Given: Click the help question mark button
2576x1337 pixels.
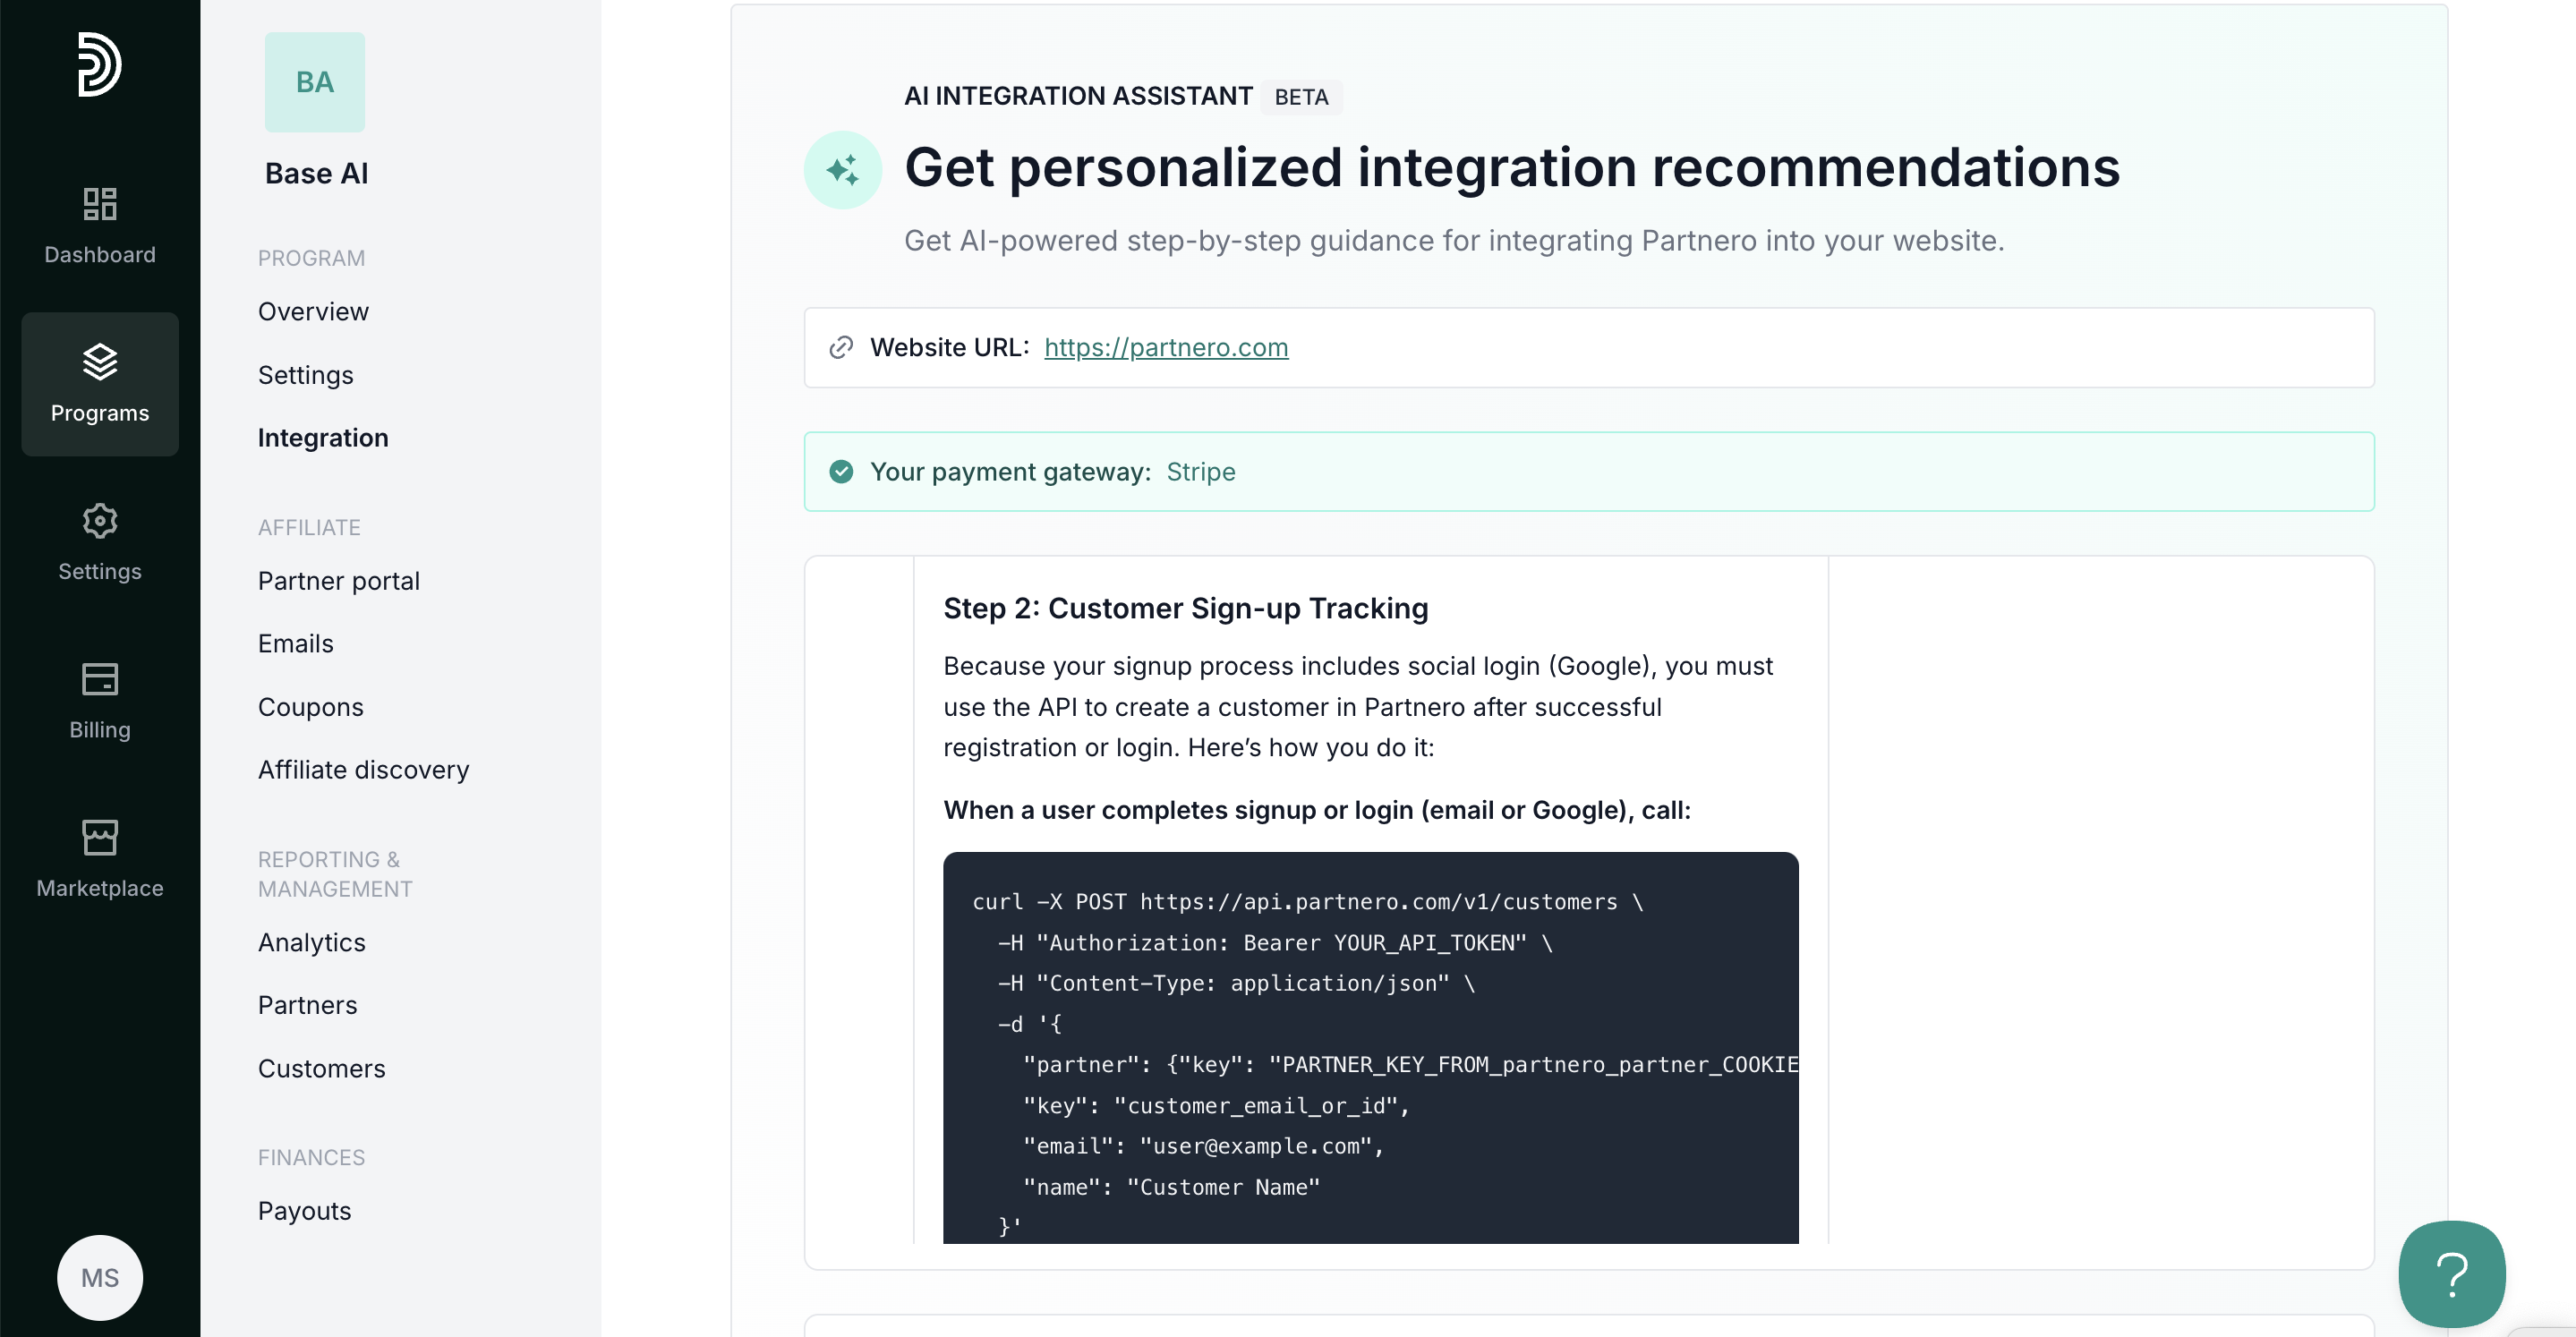Looking at the screenshot, I should pyautogui.click(x=2452, y=1274).
